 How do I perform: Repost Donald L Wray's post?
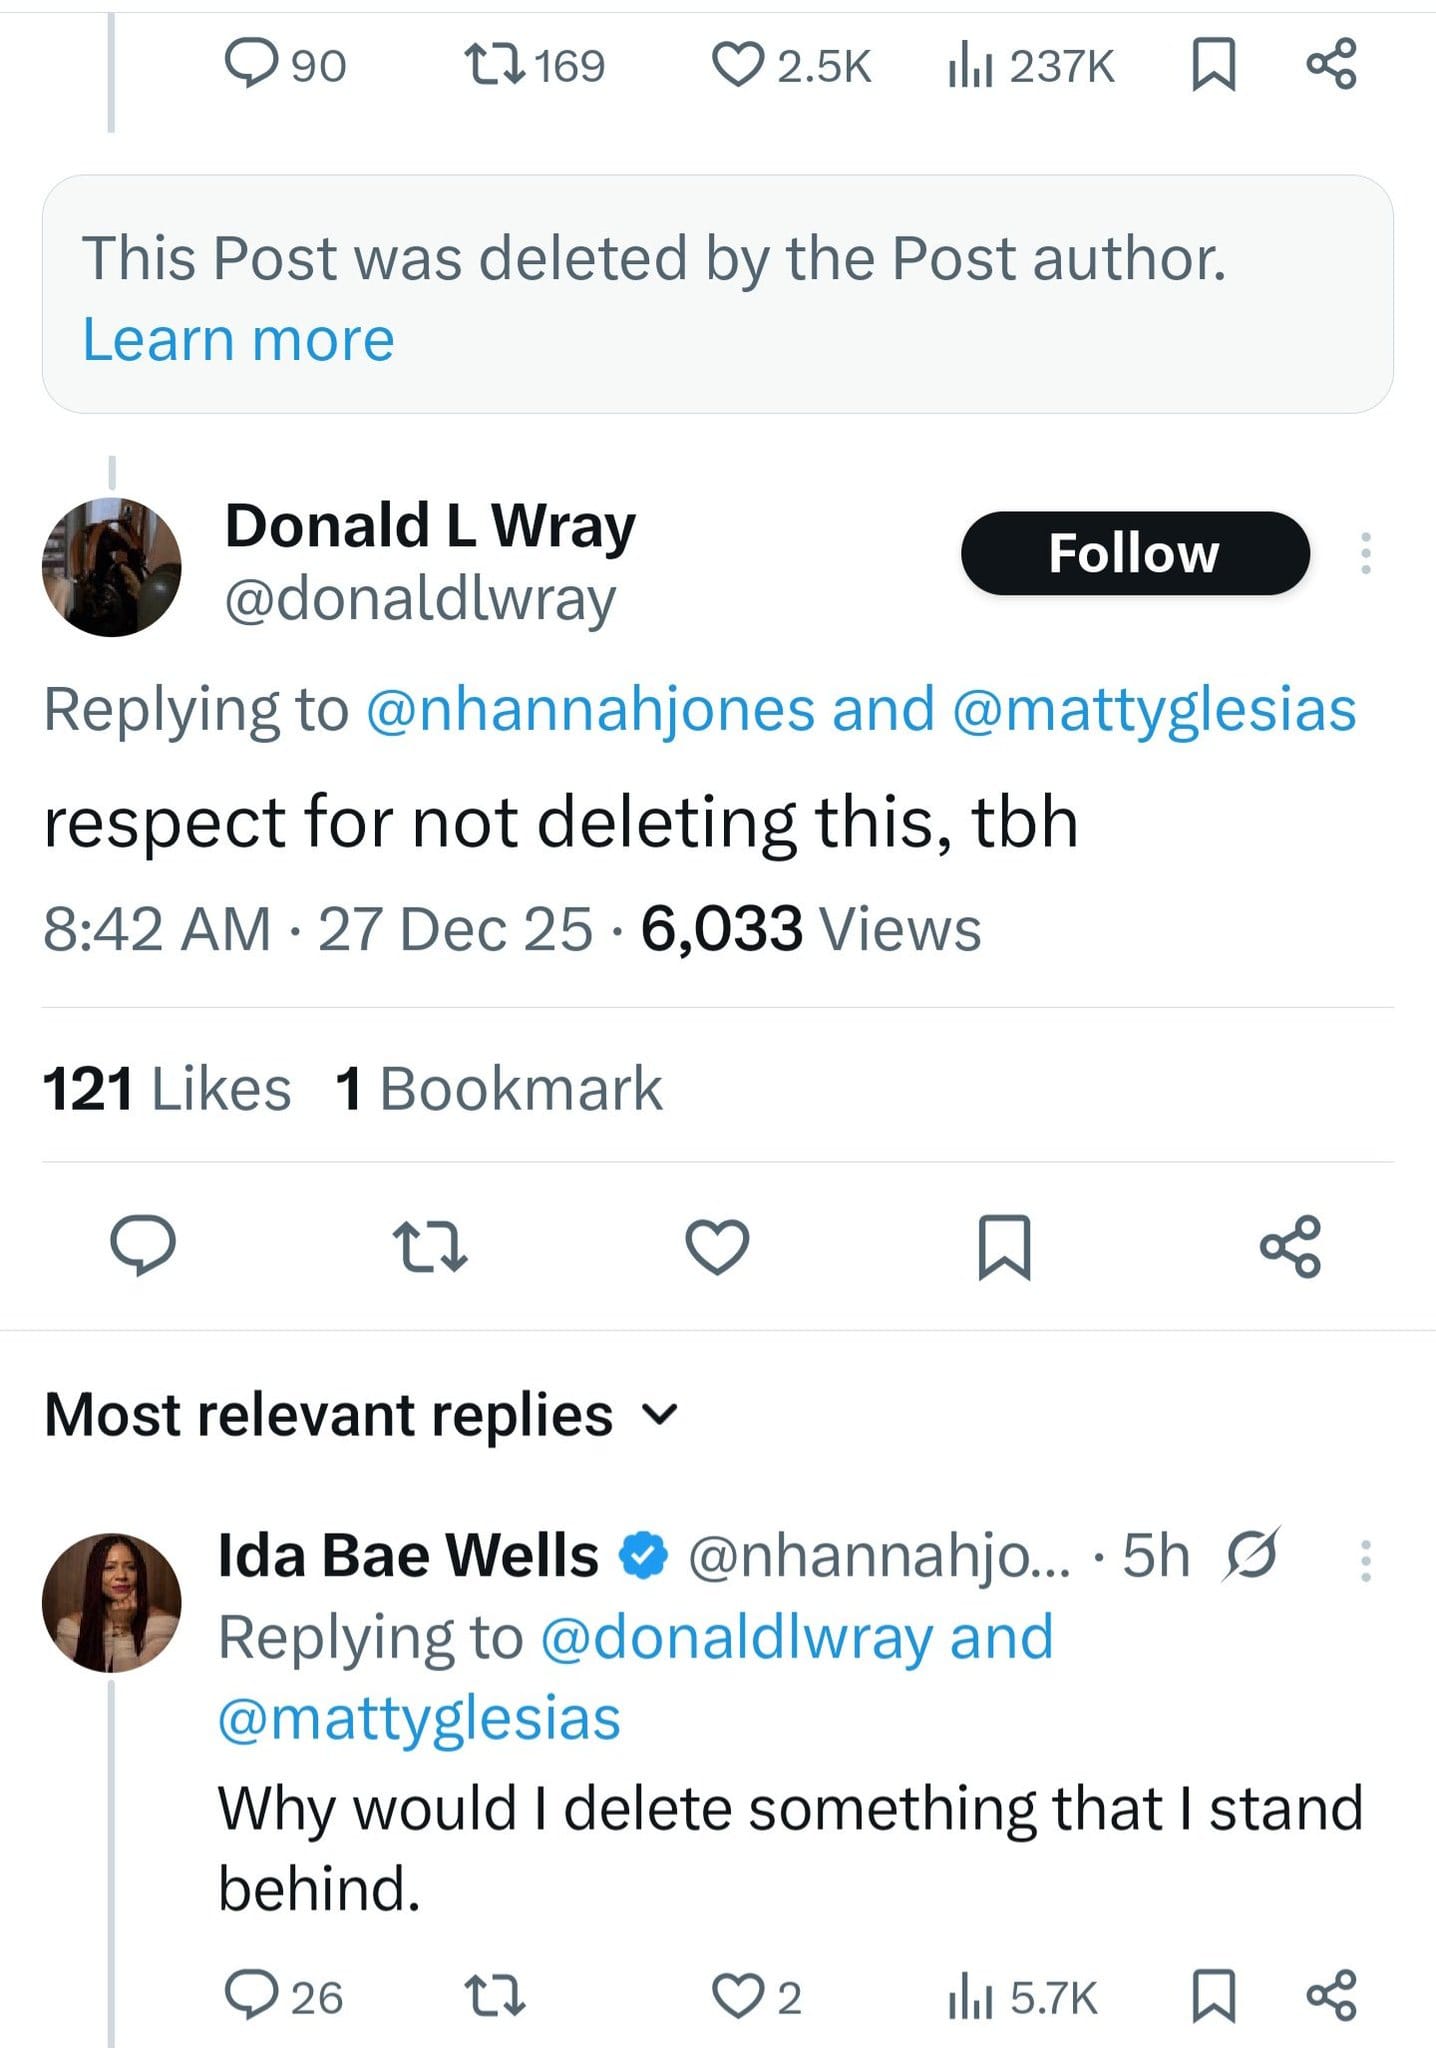(430, 1247)
